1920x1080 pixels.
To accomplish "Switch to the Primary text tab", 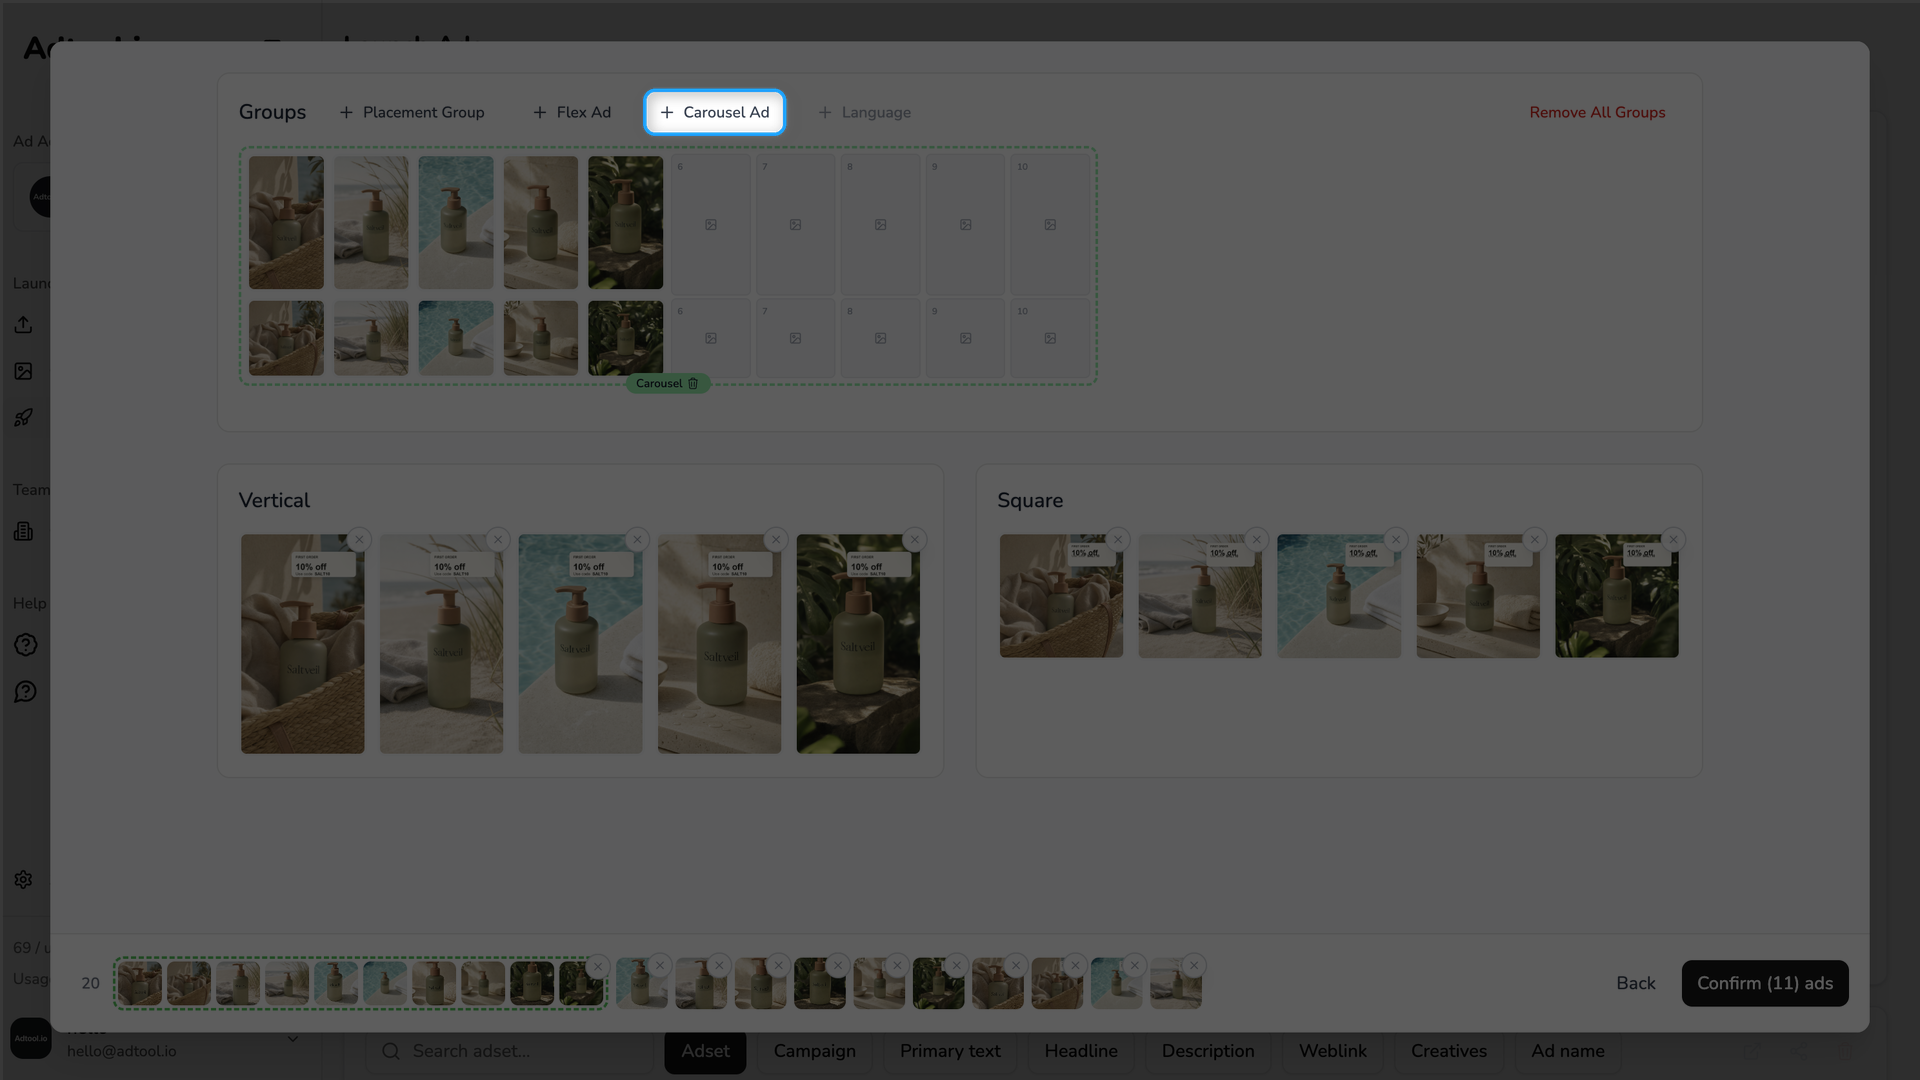I will click(x=950, y=1051).
